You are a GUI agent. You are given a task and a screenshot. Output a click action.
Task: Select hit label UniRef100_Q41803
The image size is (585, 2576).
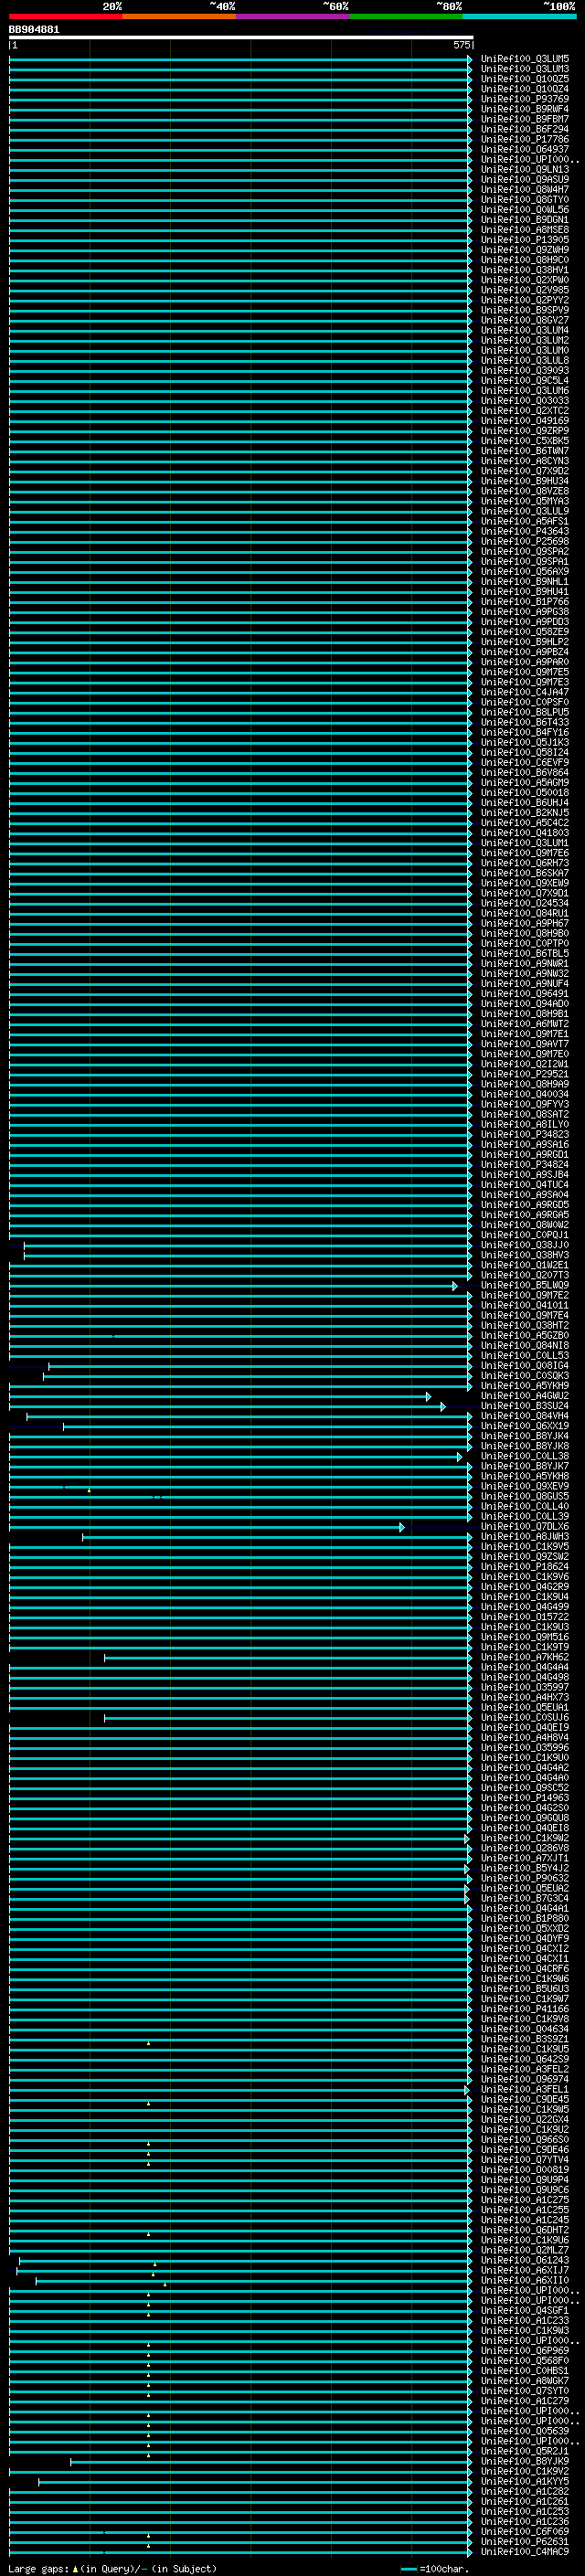click(x=525, y=832)
